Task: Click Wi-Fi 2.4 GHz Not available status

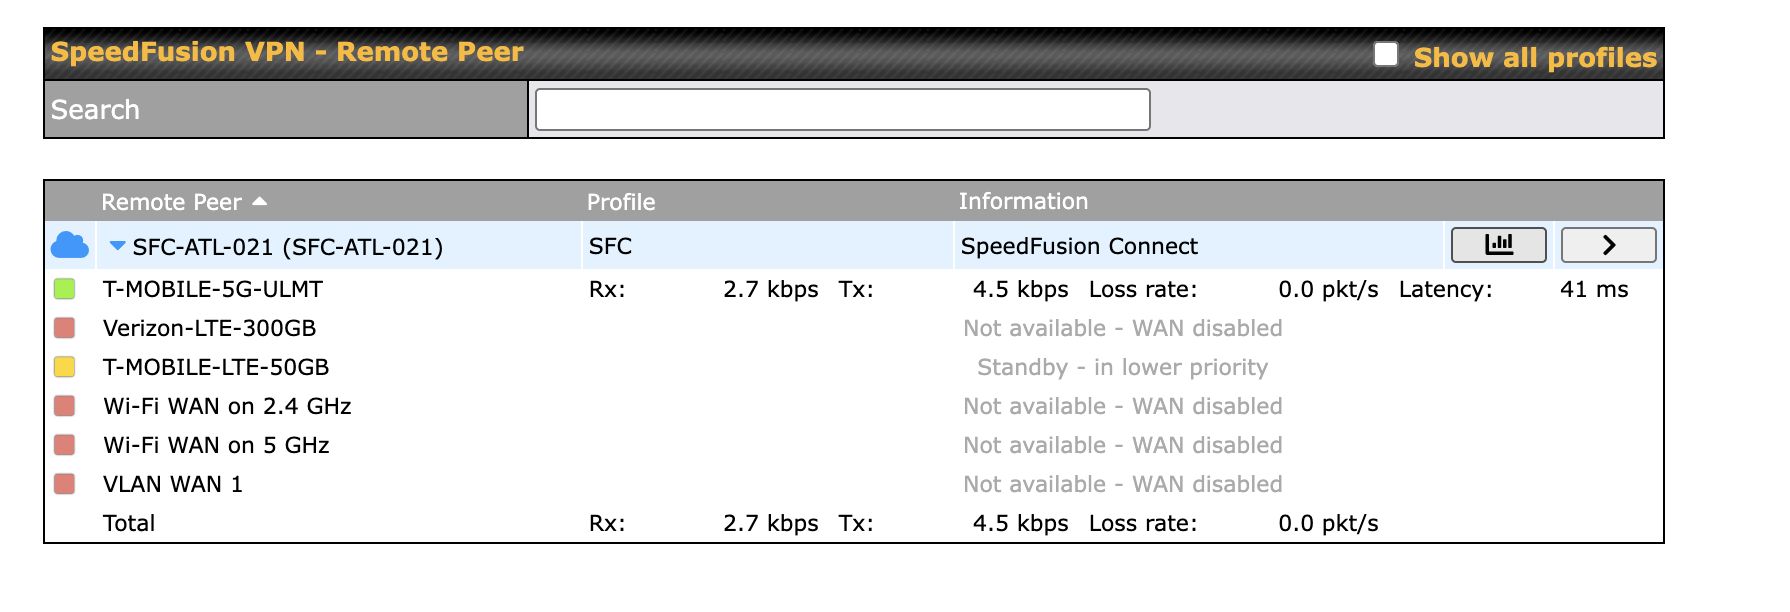Action: [x=1122, y=406]
